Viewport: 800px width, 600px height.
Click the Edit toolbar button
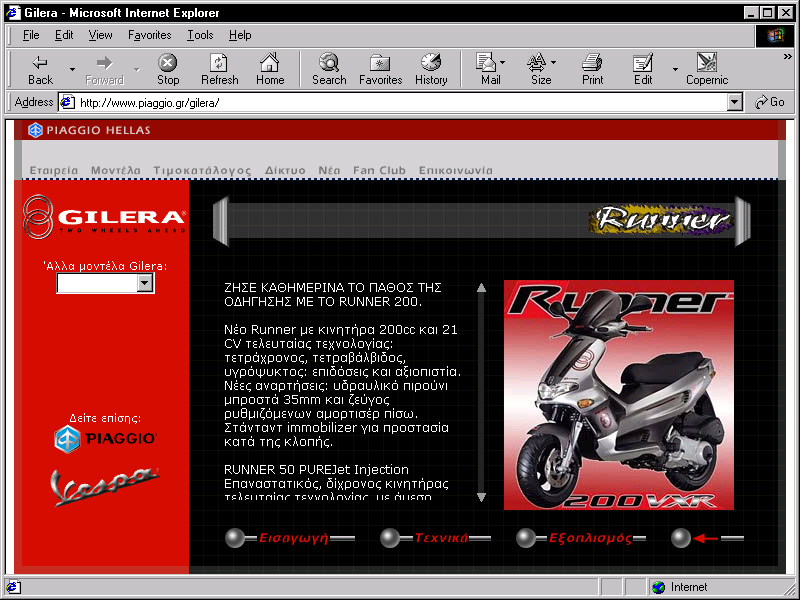pyautogui.click(x=643, y=69)
